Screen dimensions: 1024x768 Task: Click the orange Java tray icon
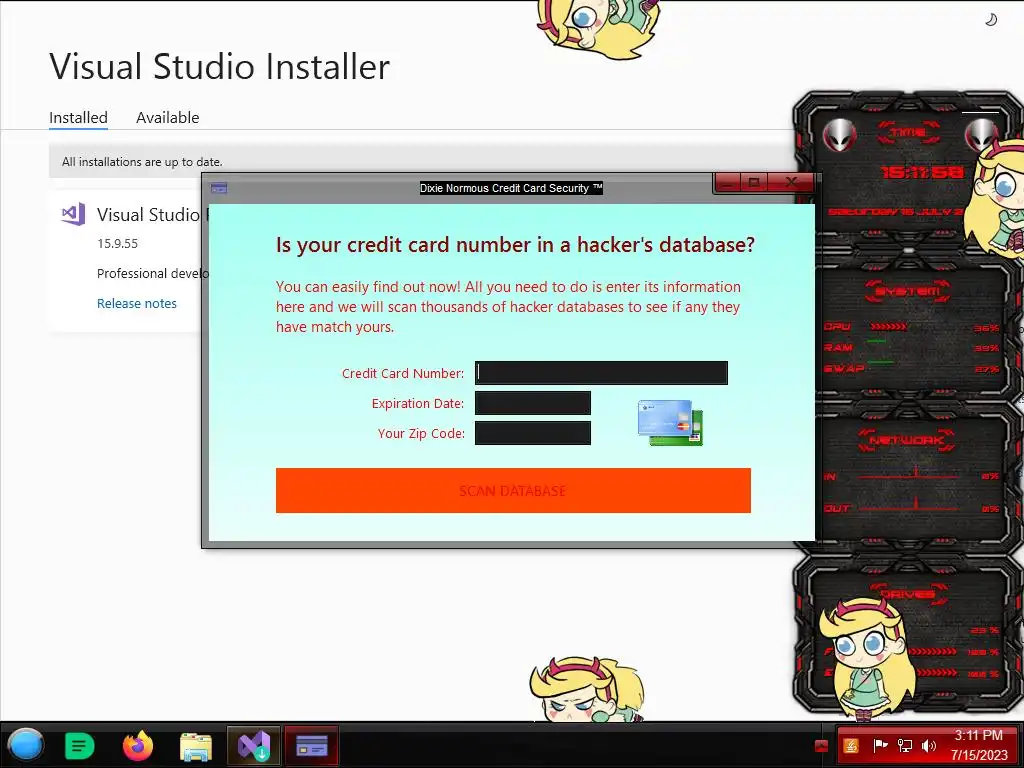pyautogui.click(x=851, y=745)
